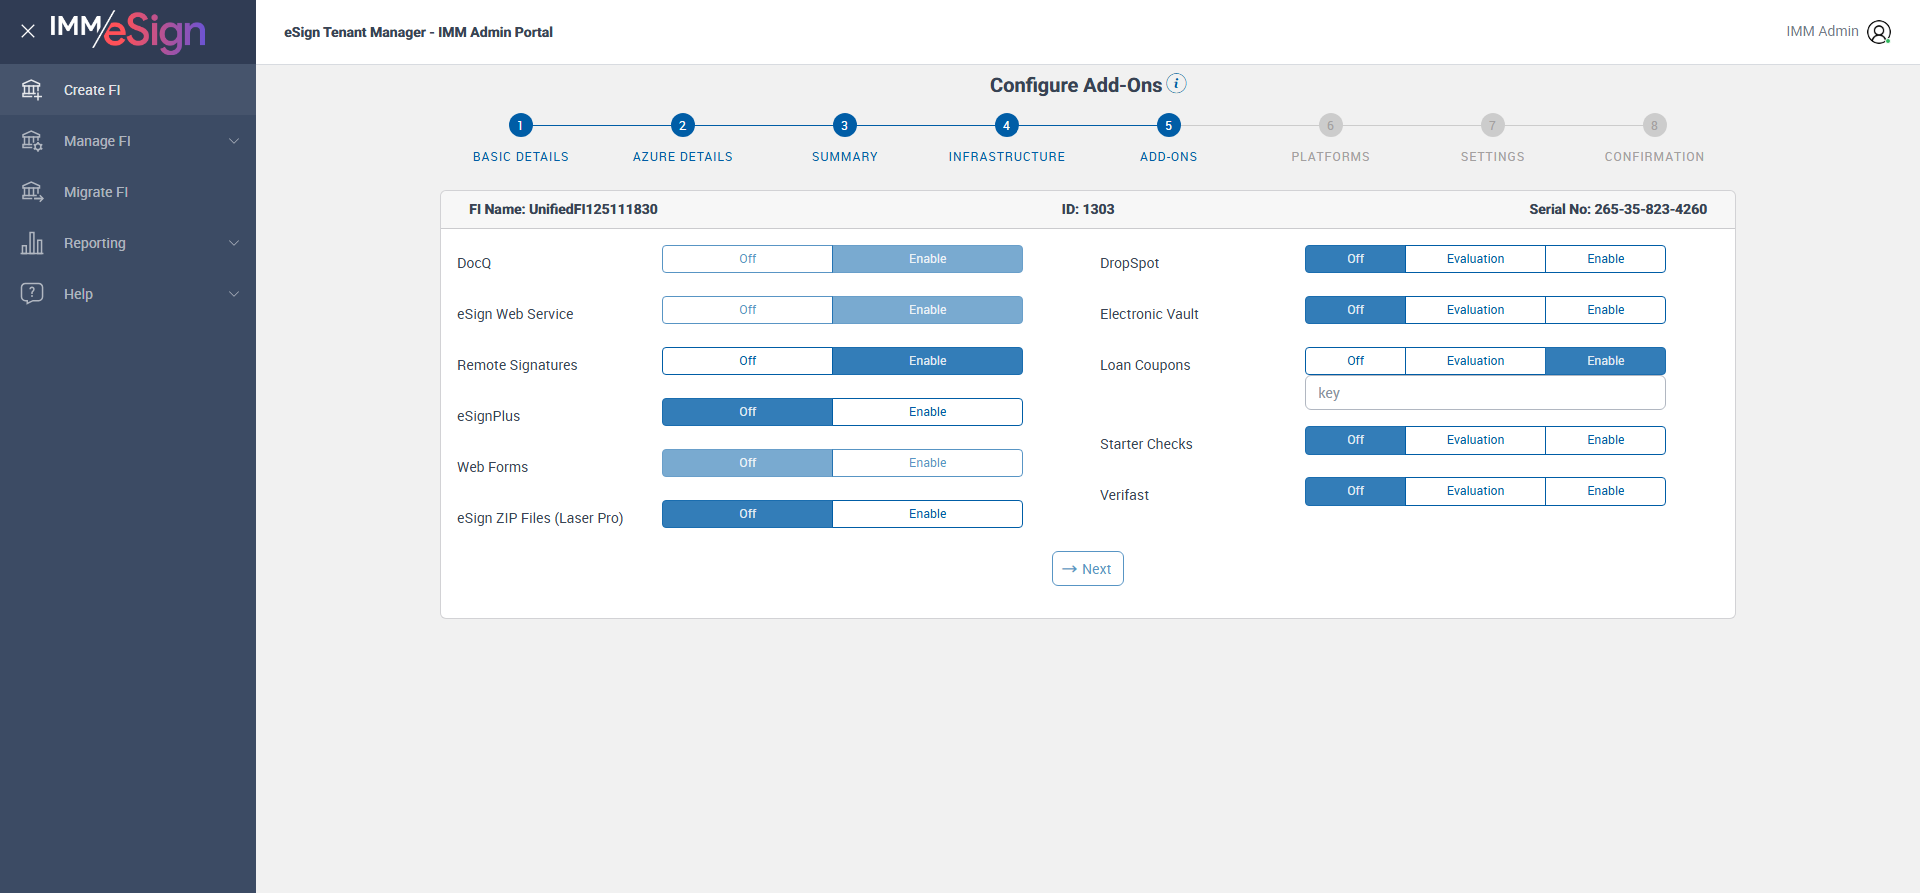Open the IMM Admin user profile icon
This screenshot has height=893, width=1920.
(x=1879, y=32)
